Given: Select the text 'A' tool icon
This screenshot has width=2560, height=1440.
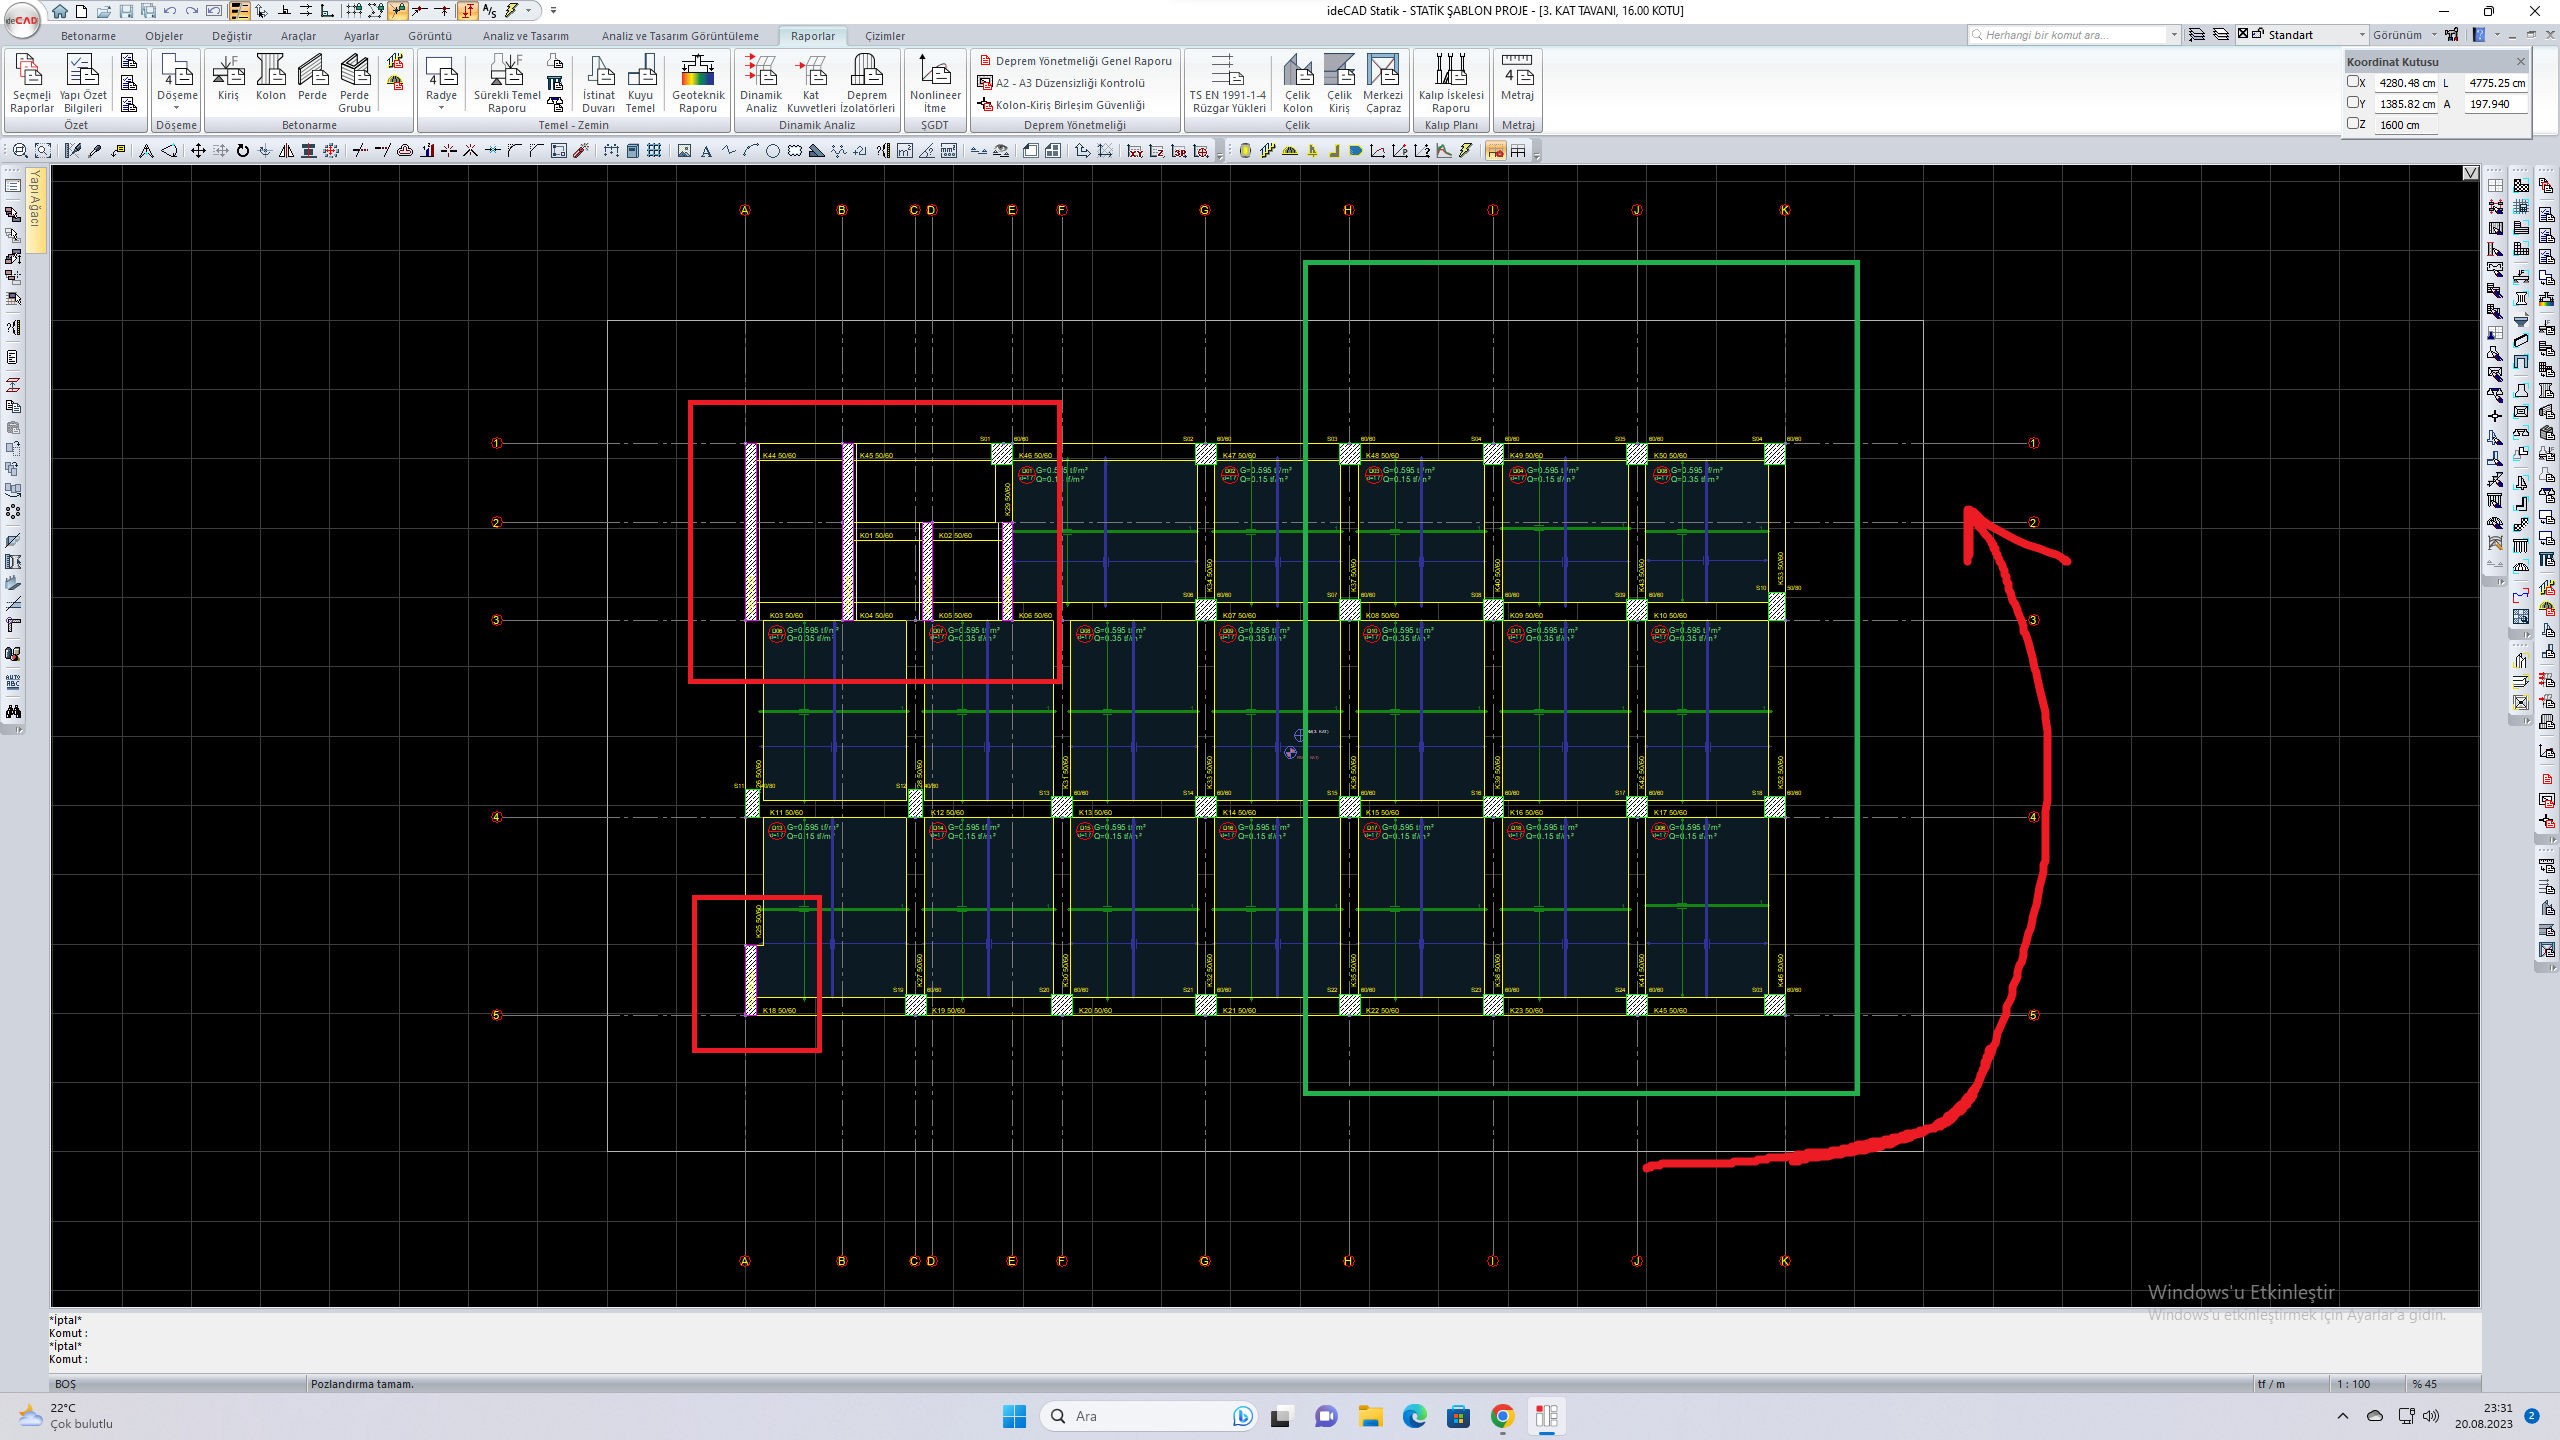Looking at the screenshot, I should 706,151.
